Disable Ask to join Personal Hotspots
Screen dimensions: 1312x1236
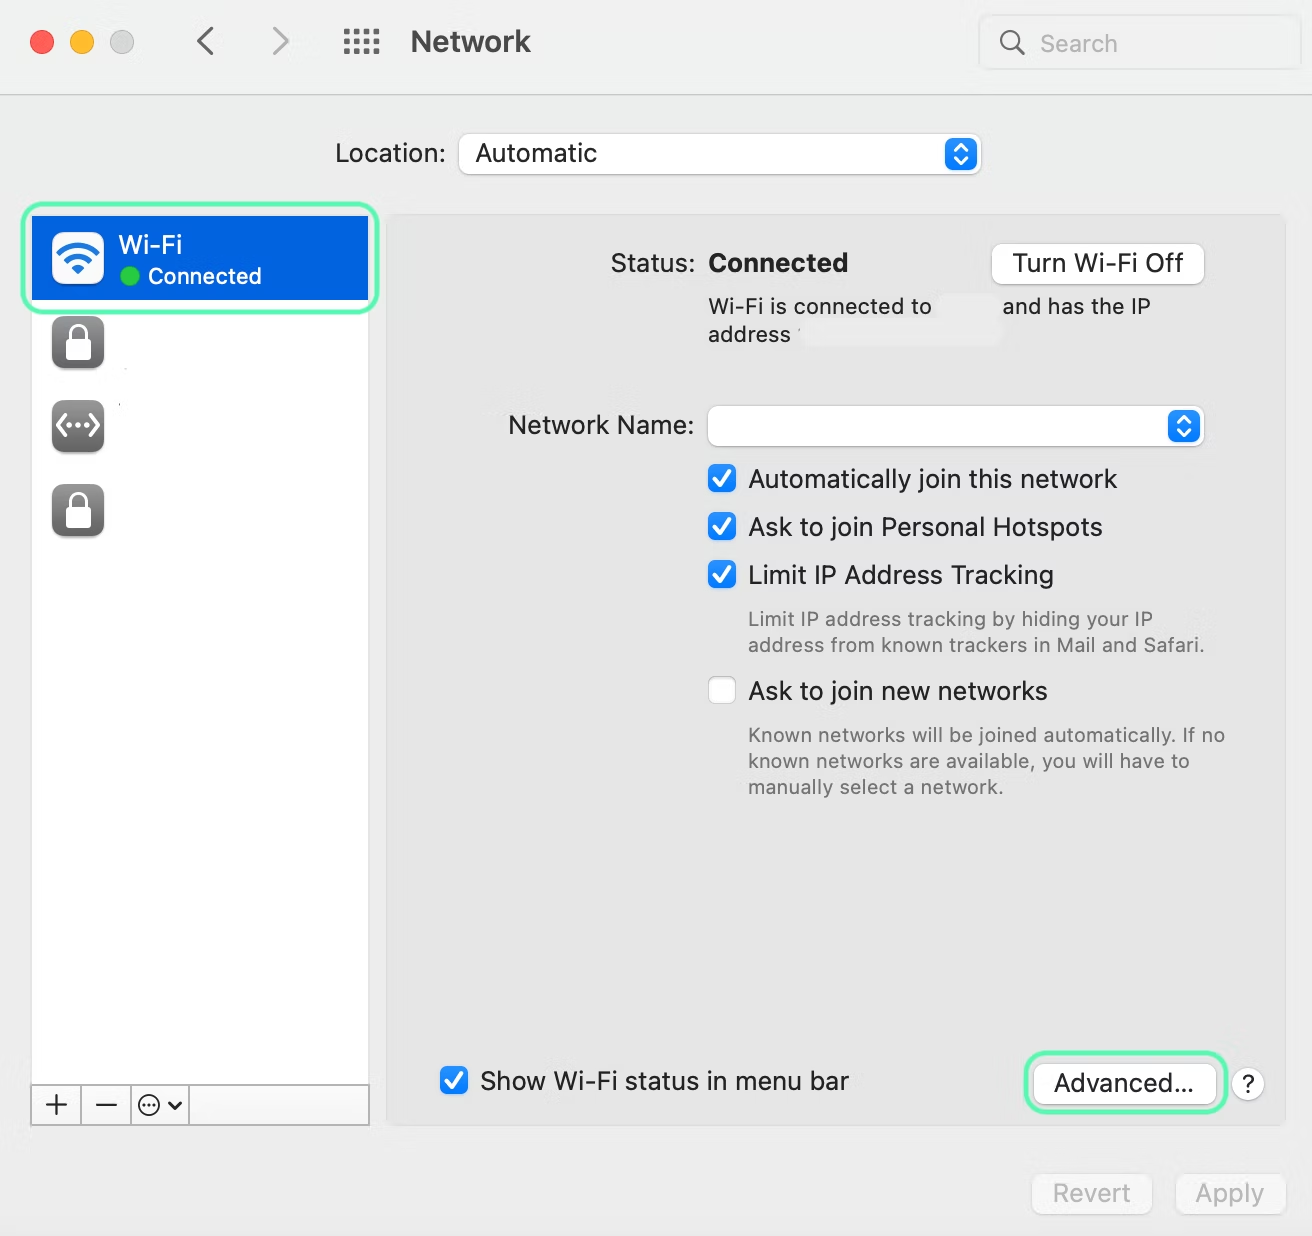(721, 526)
